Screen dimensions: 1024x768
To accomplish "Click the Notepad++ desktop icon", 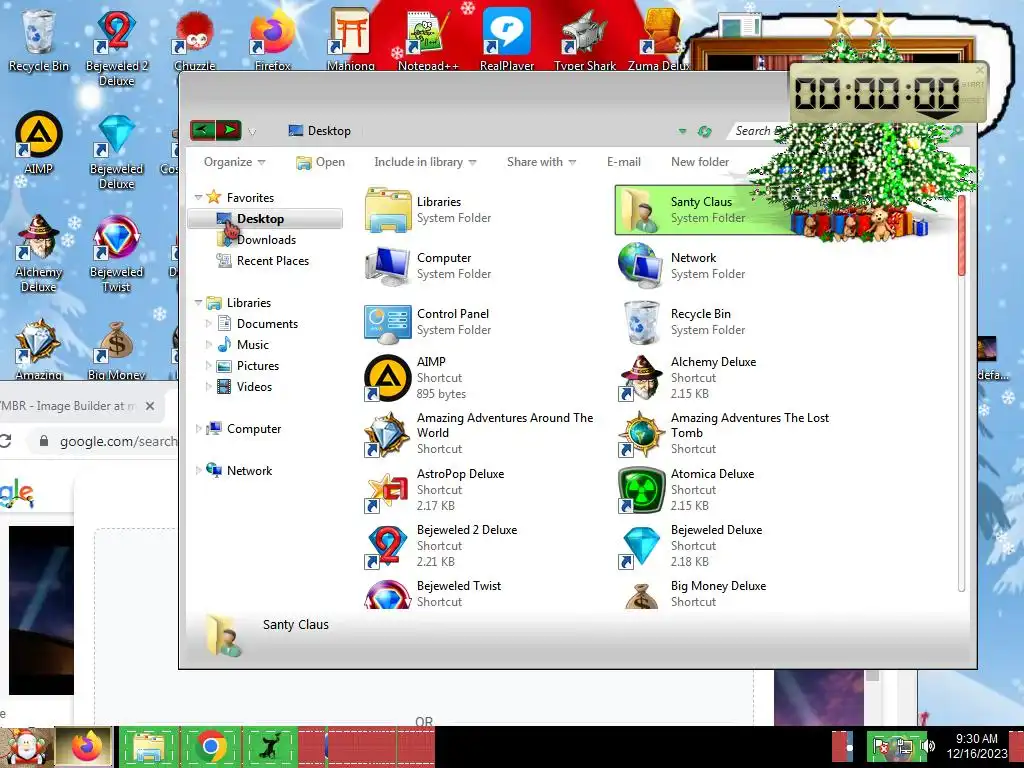I will (428, 40).
